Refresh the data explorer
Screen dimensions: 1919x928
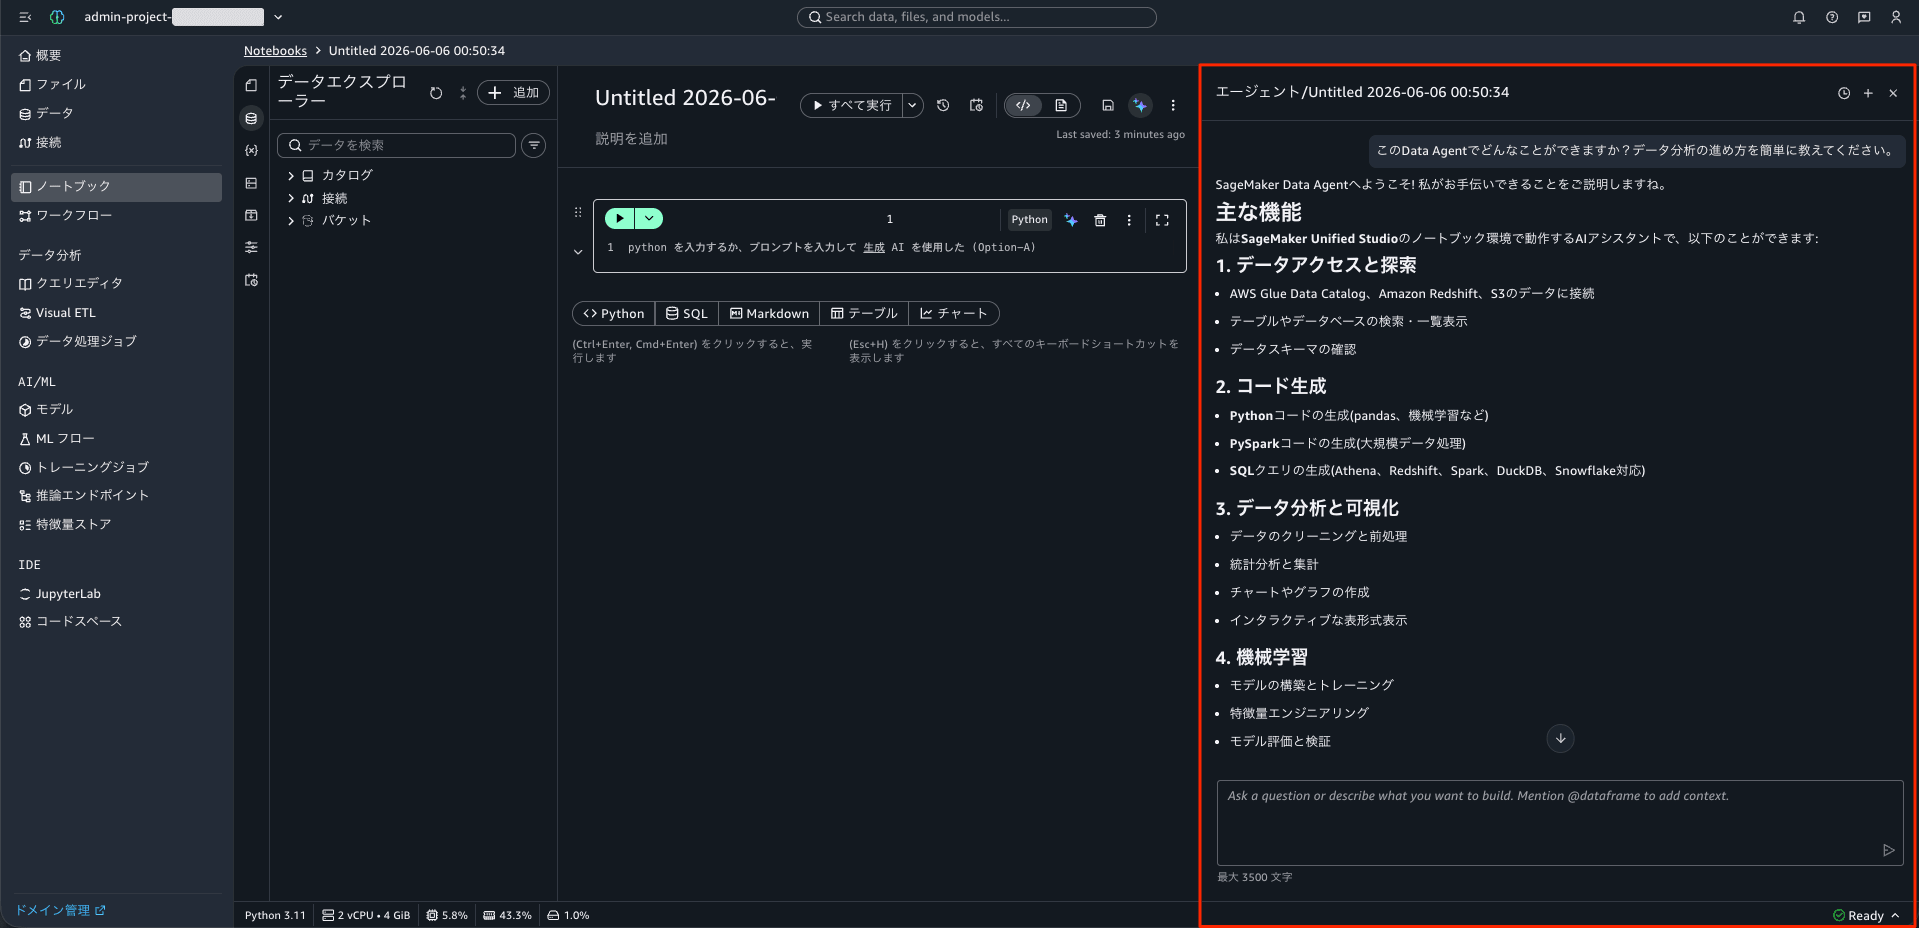(x=436, y=93)
